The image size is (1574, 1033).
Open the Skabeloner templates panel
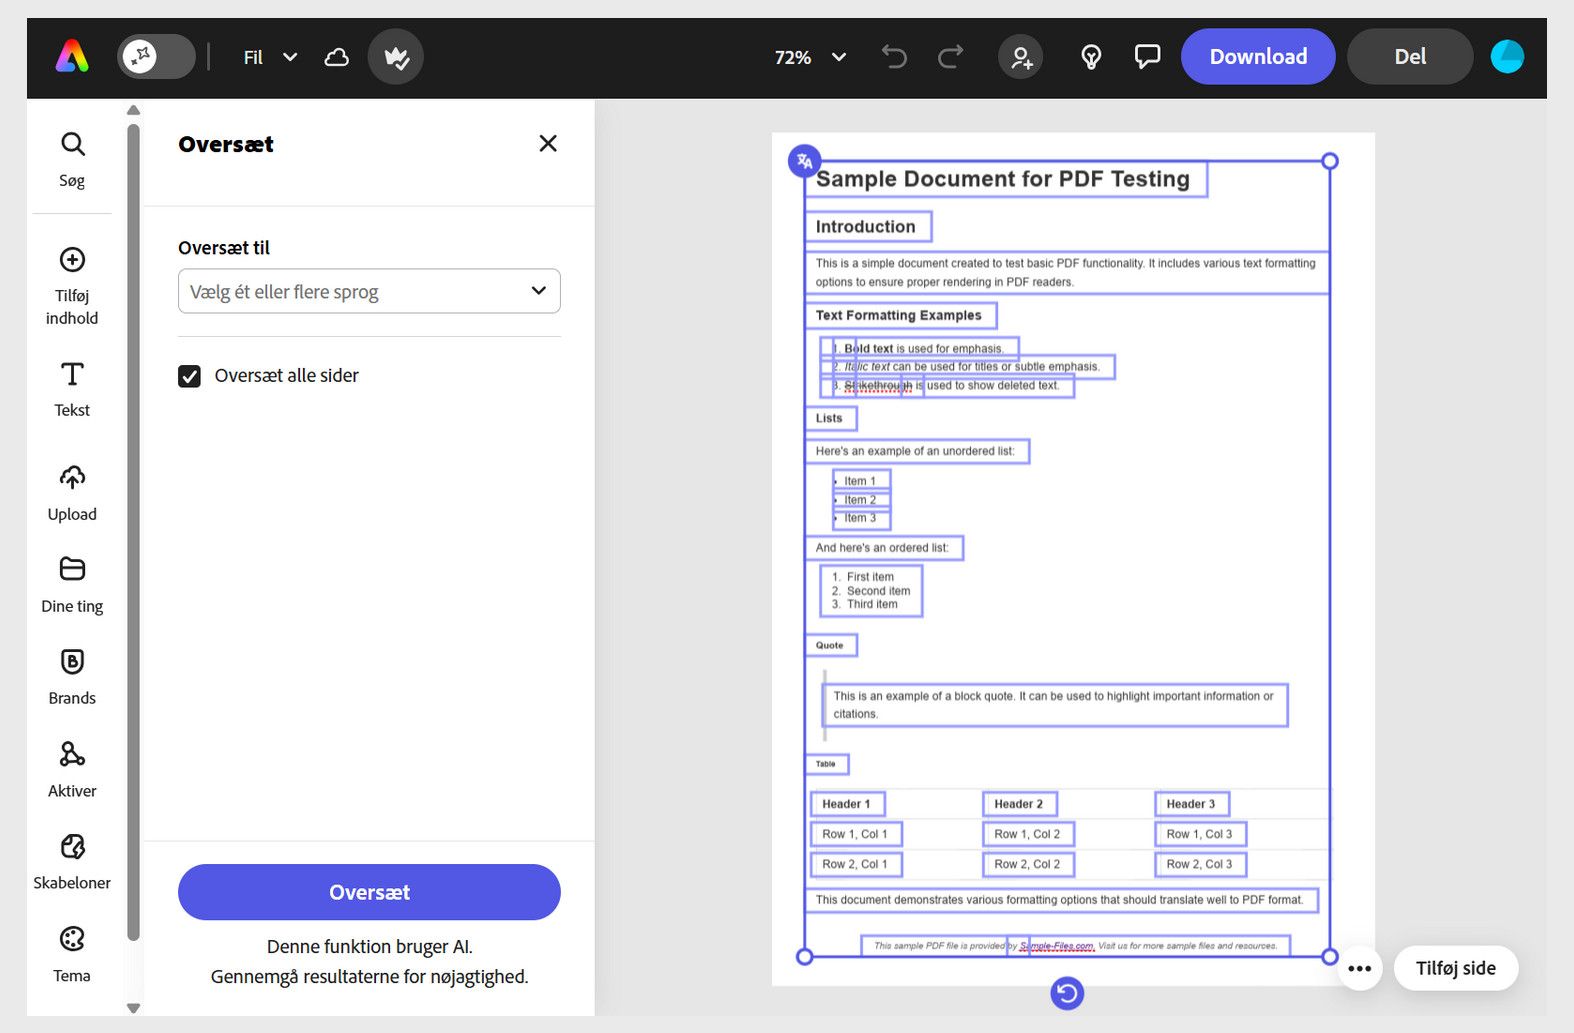(72, 862)
